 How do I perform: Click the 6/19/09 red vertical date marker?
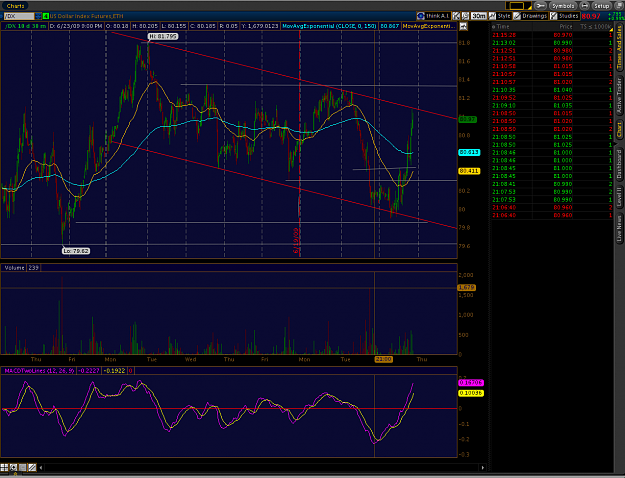(x=296, y=240)
